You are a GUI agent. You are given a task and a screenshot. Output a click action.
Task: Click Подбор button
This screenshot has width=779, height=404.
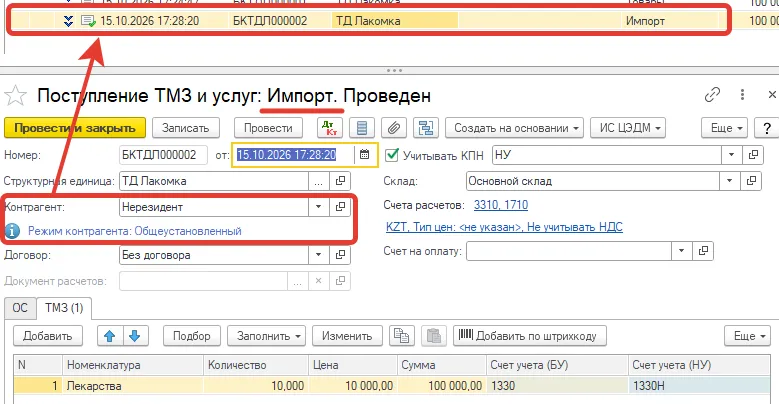click(x=192, y=336)
